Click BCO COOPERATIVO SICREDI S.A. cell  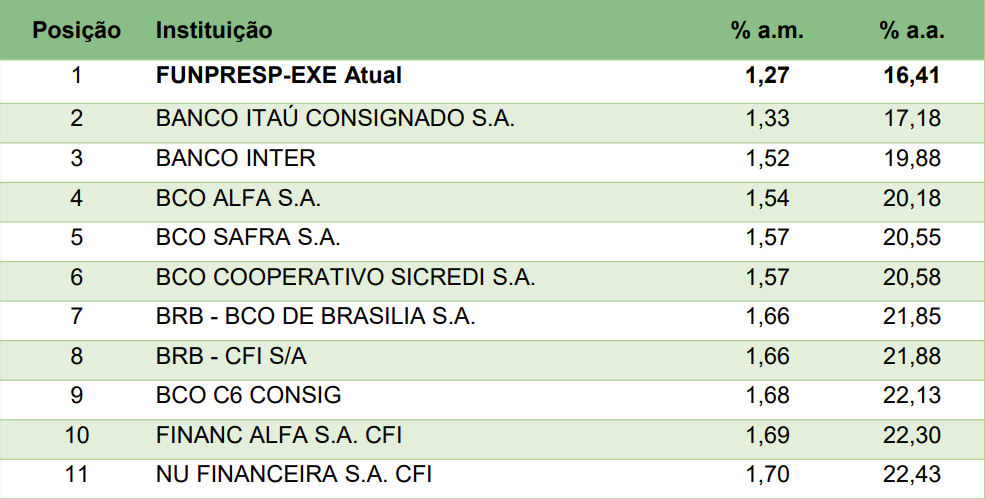tap(346, 277)
